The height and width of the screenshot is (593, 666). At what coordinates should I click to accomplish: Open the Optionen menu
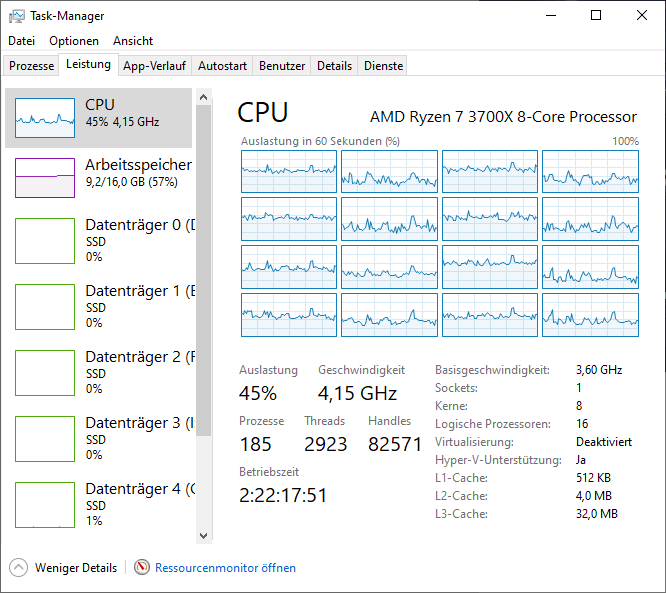pos(74,41)
